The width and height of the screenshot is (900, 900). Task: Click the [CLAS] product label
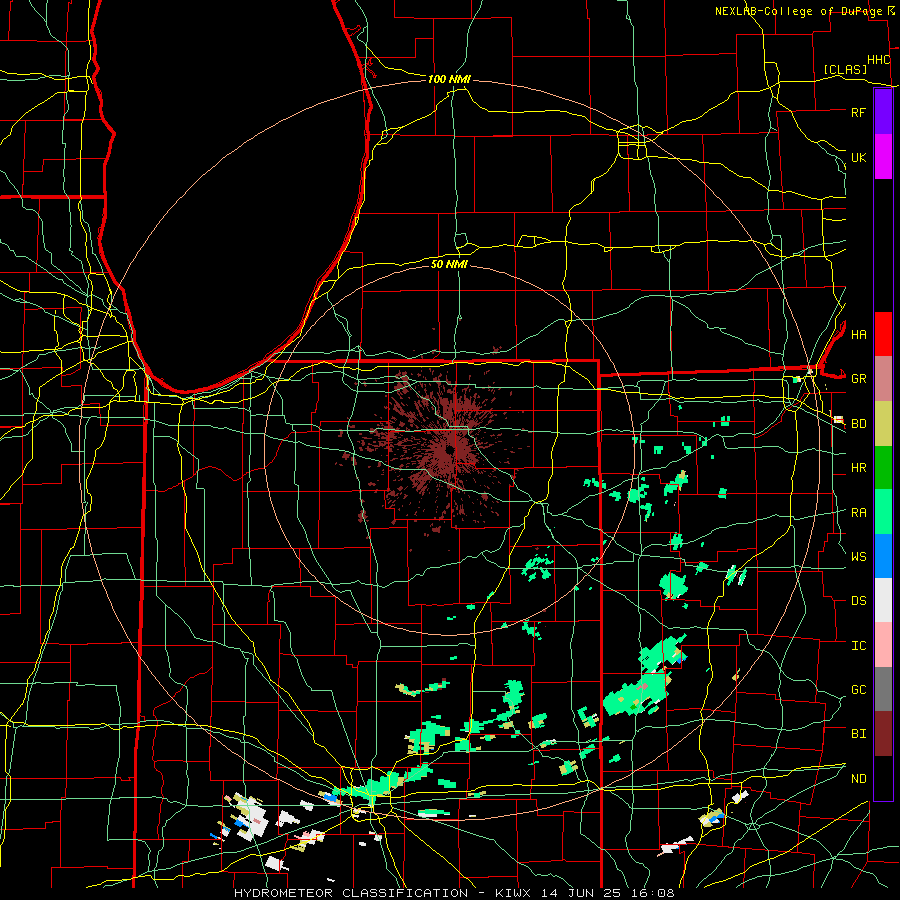tap(845, 69)
